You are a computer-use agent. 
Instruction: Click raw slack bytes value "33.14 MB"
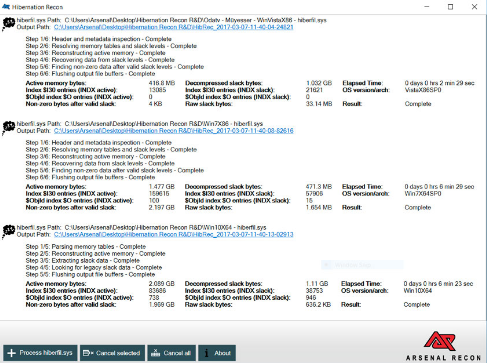tap(319, 104)
